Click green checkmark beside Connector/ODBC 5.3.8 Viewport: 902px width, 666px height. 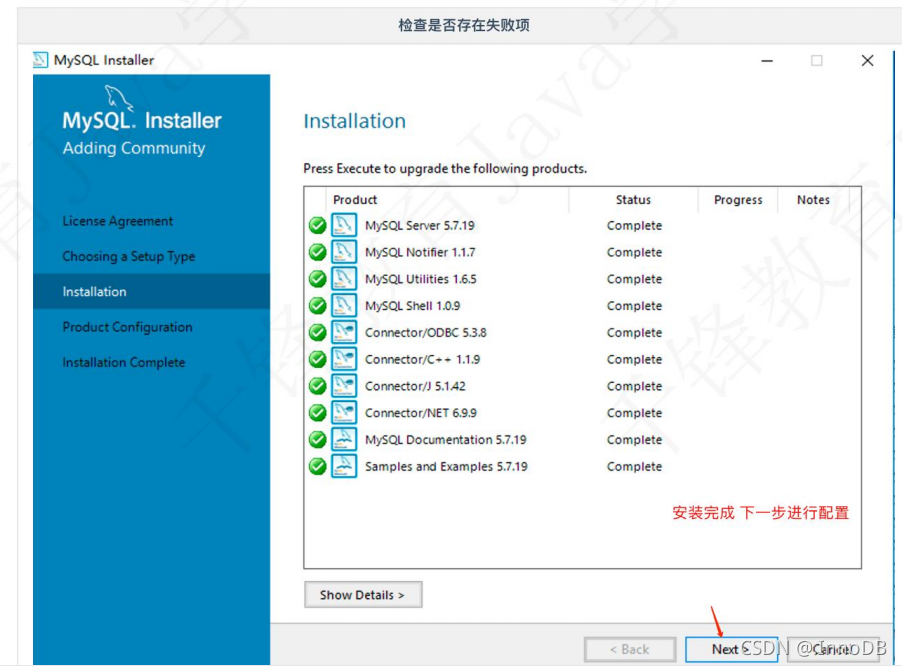[318, 332]
